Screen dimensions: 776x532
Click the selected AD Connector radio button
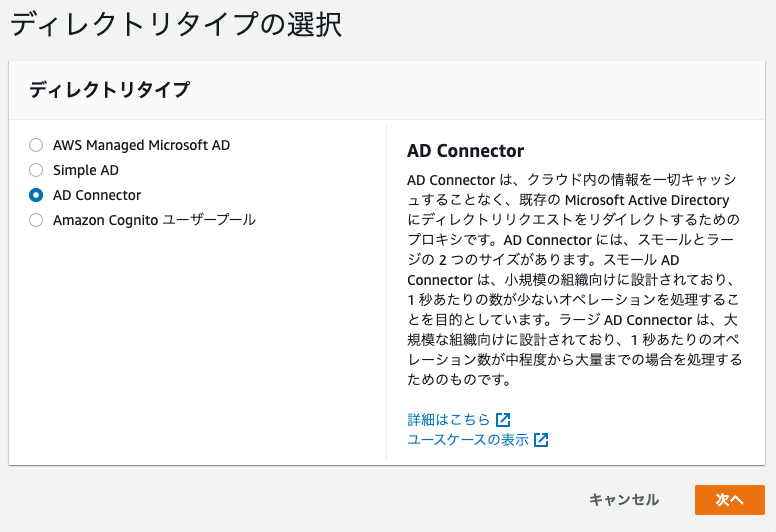(36, 195)
